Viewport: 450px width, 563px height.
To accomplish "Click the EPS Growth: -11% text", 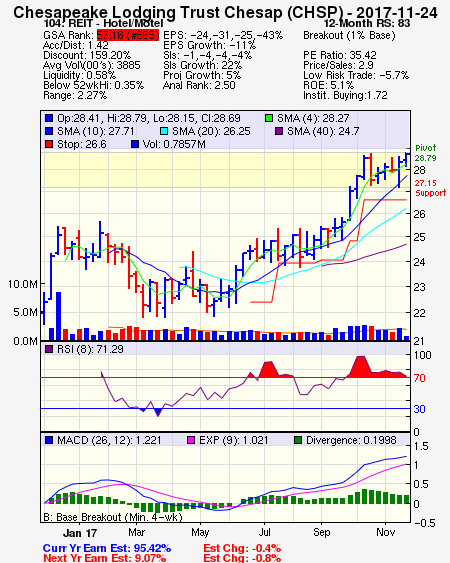I will [209, 45].
